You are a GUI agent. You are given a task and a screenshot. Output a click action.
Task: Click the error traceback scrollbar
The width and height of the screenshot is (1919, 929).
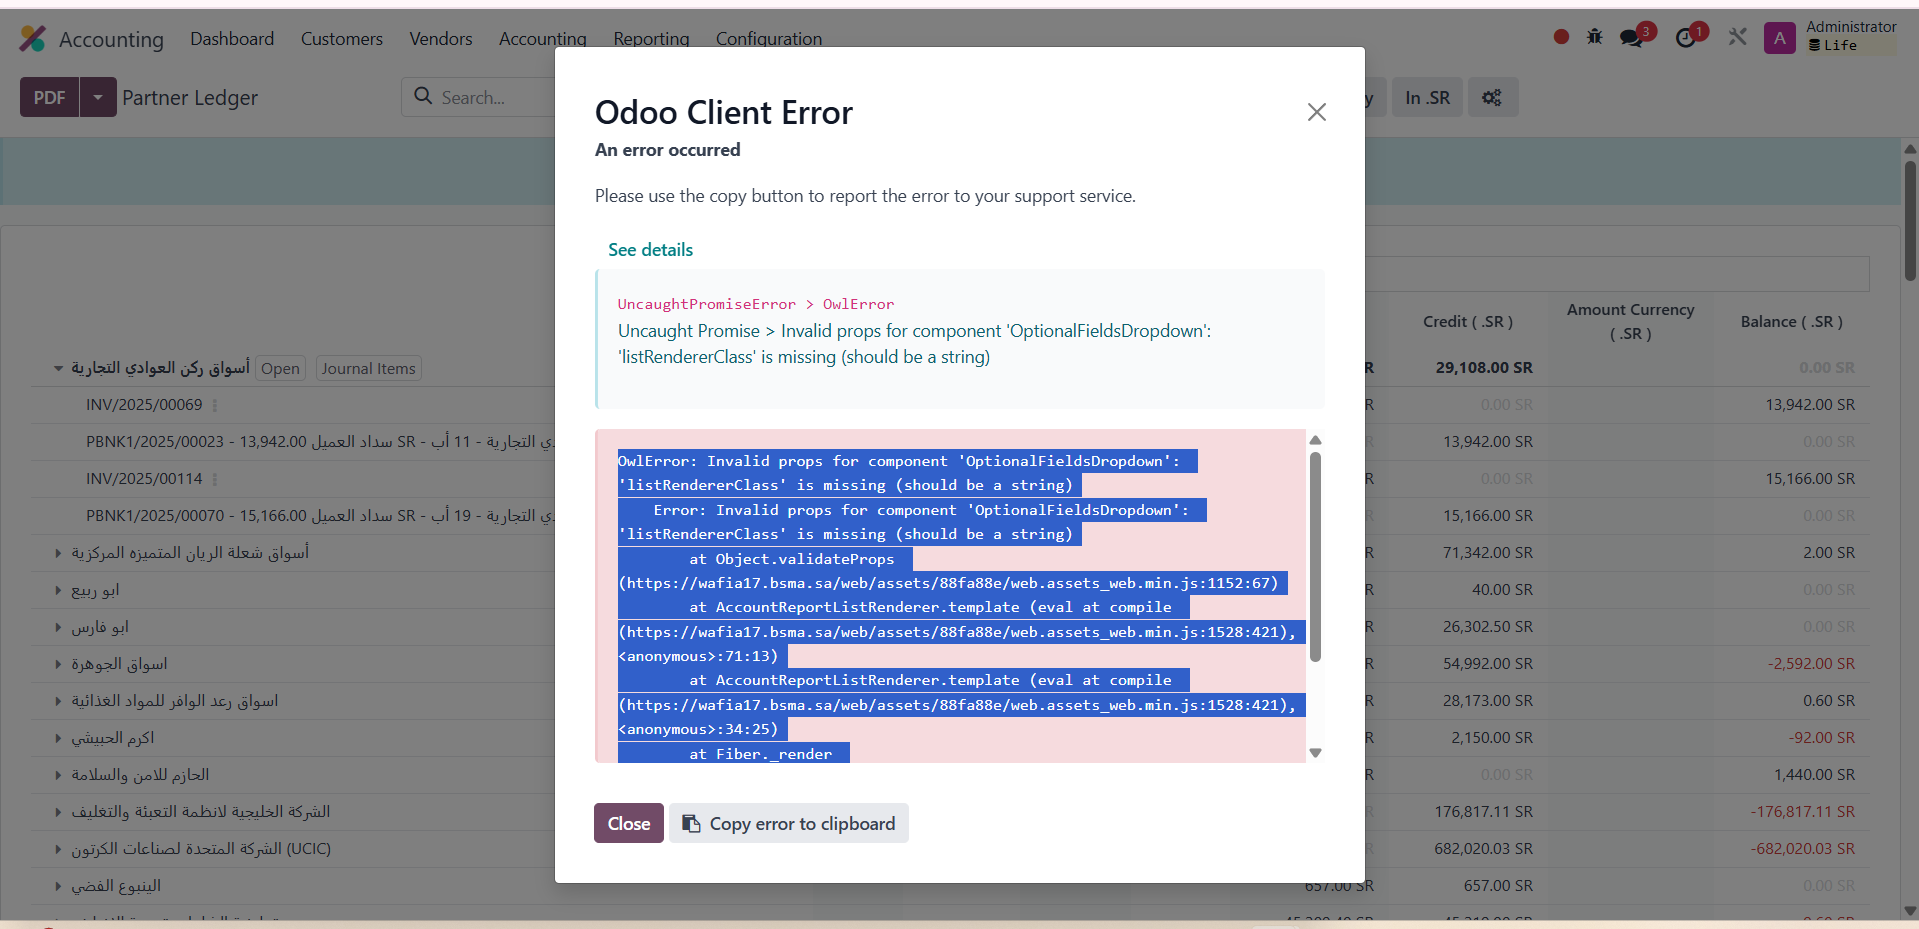click(x=1315, y=556)
